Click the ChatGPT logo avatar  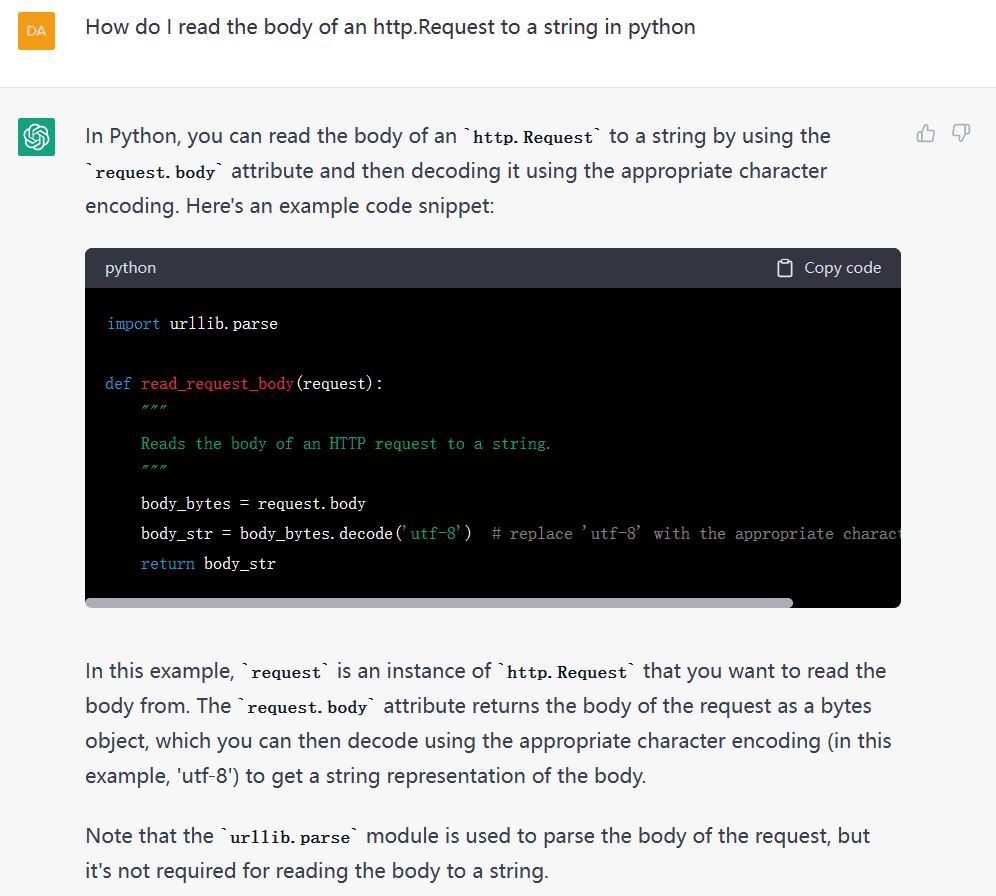tap(36, 136)
